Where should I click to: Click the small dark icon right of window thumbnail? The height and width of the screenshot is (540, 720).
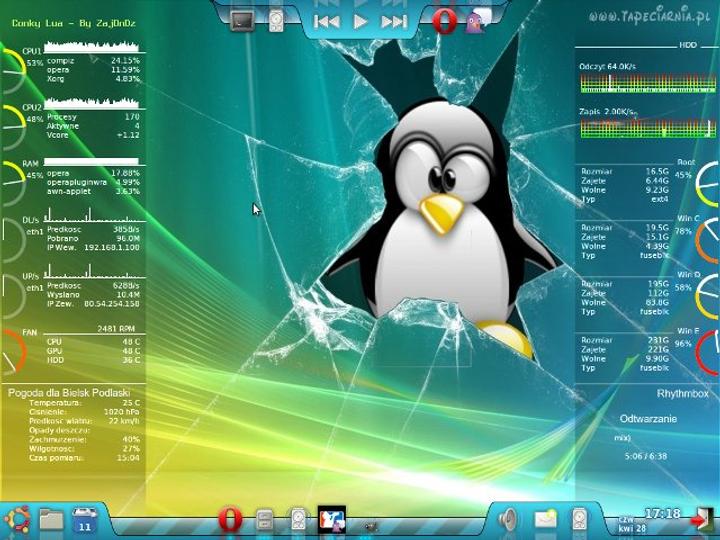point(371,526)
